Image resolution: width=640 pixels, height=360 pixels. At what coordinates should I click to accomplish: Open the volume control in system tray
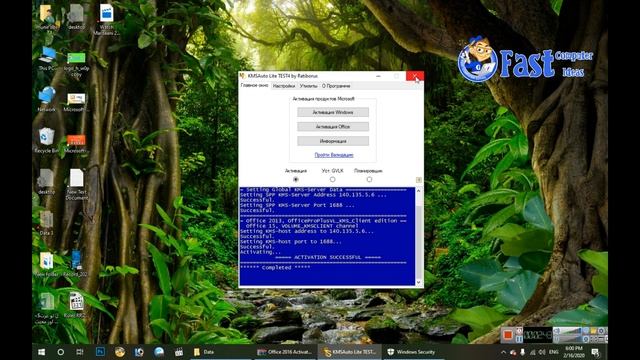[542, 352]
